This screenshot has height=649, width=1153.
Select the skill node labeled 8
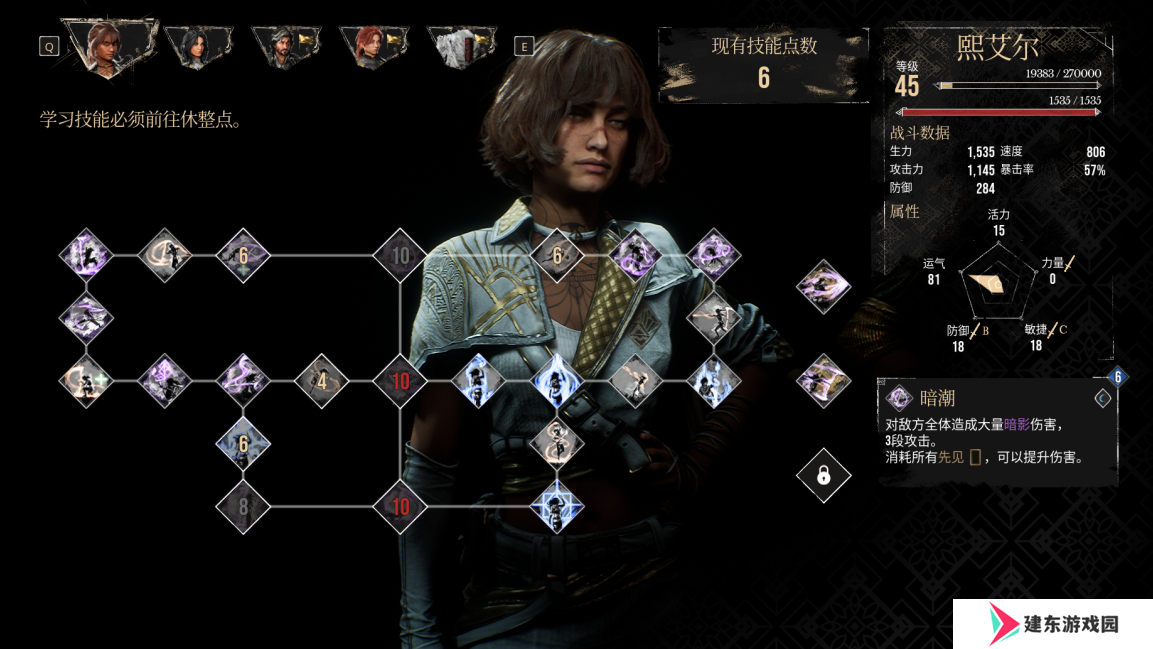coord(243,506)
